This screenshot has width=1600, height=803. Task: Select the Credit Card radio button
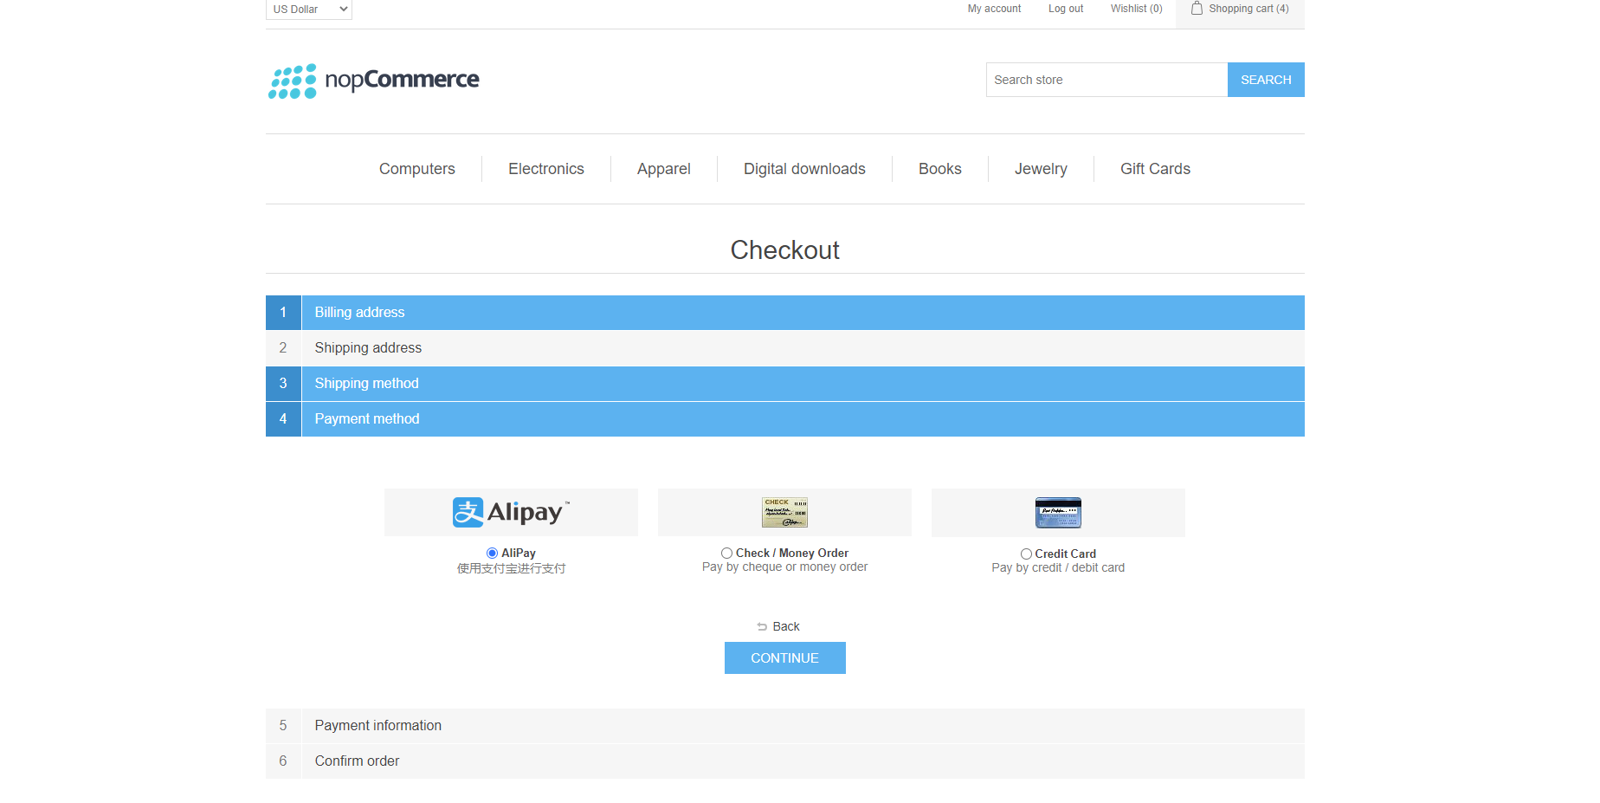[x=1026, y=554]
